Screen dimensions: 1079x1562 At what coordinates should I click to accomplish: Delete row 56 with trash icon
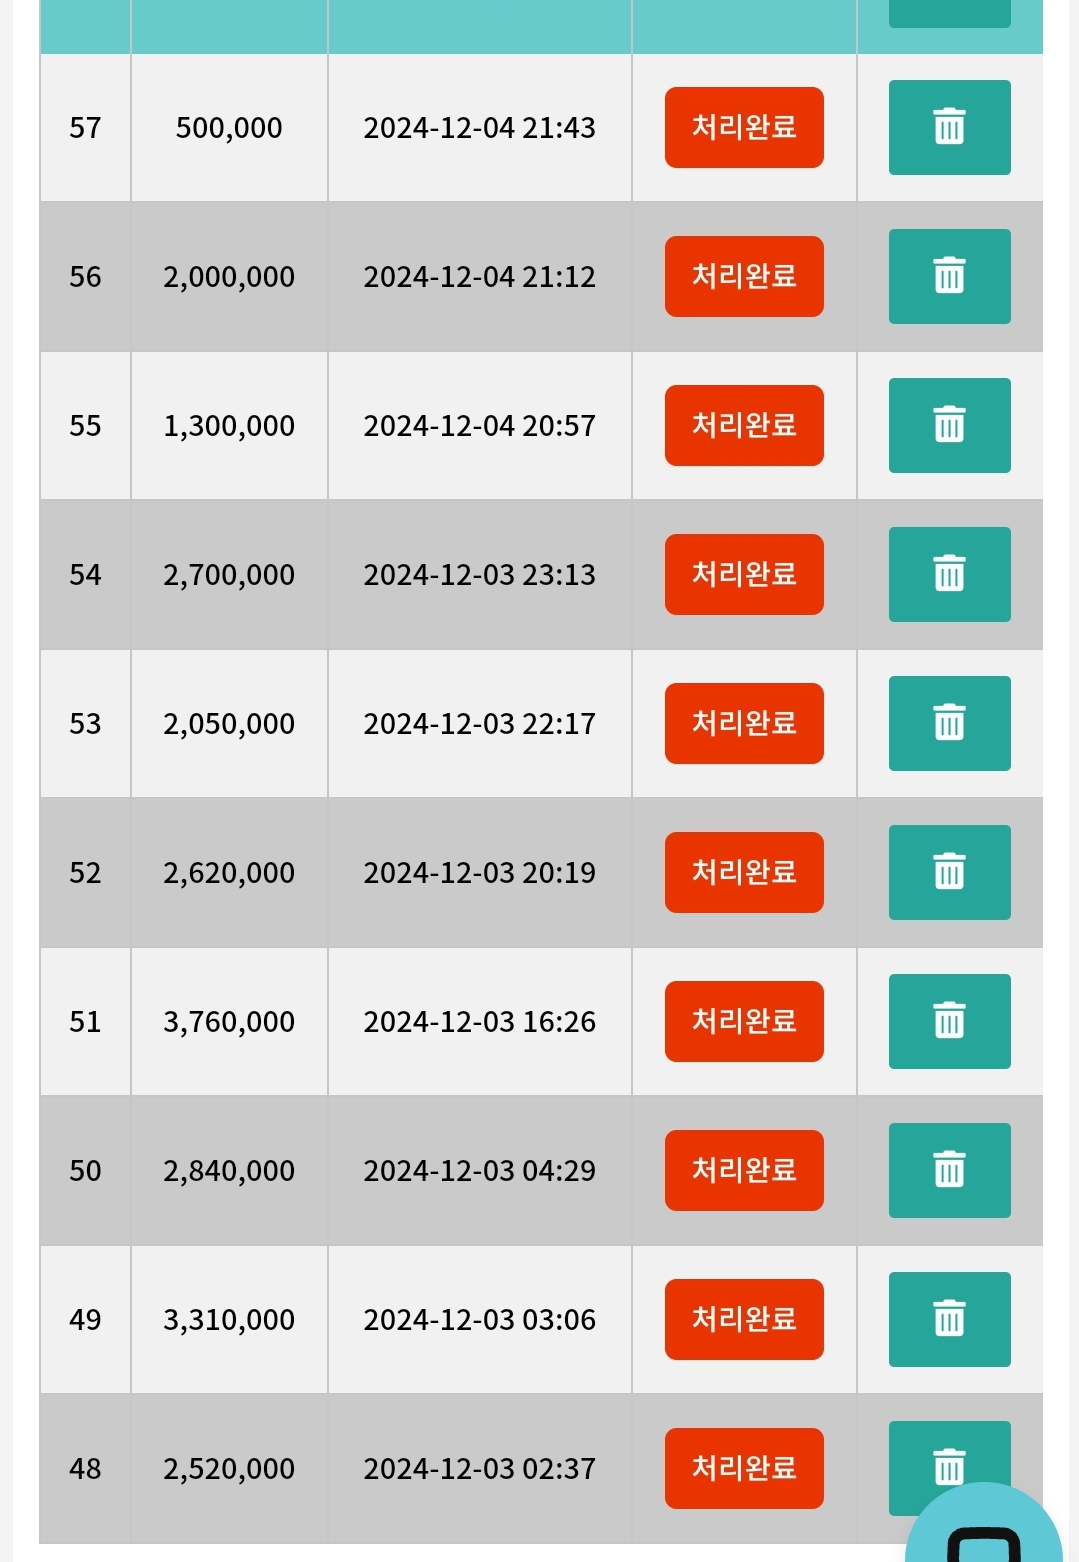tap(949, 276)
